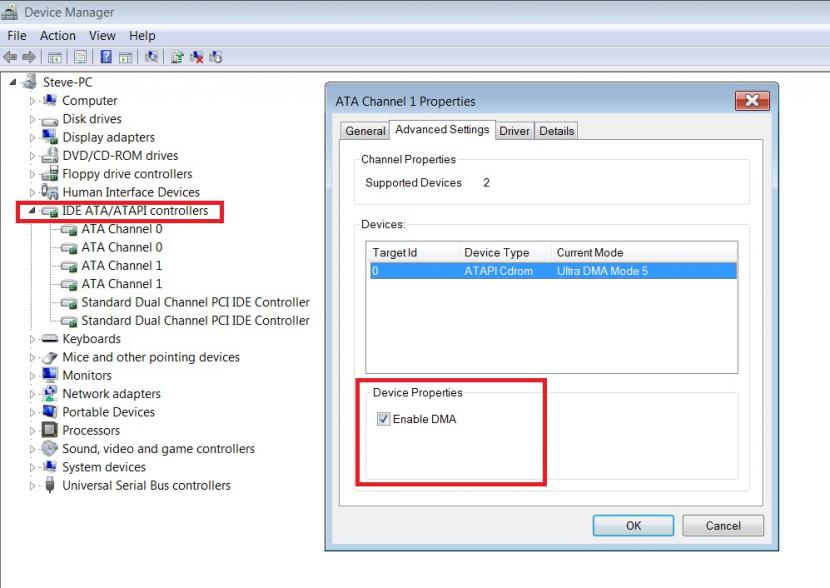Select the Human Interface Devices icon

point(50,191)
